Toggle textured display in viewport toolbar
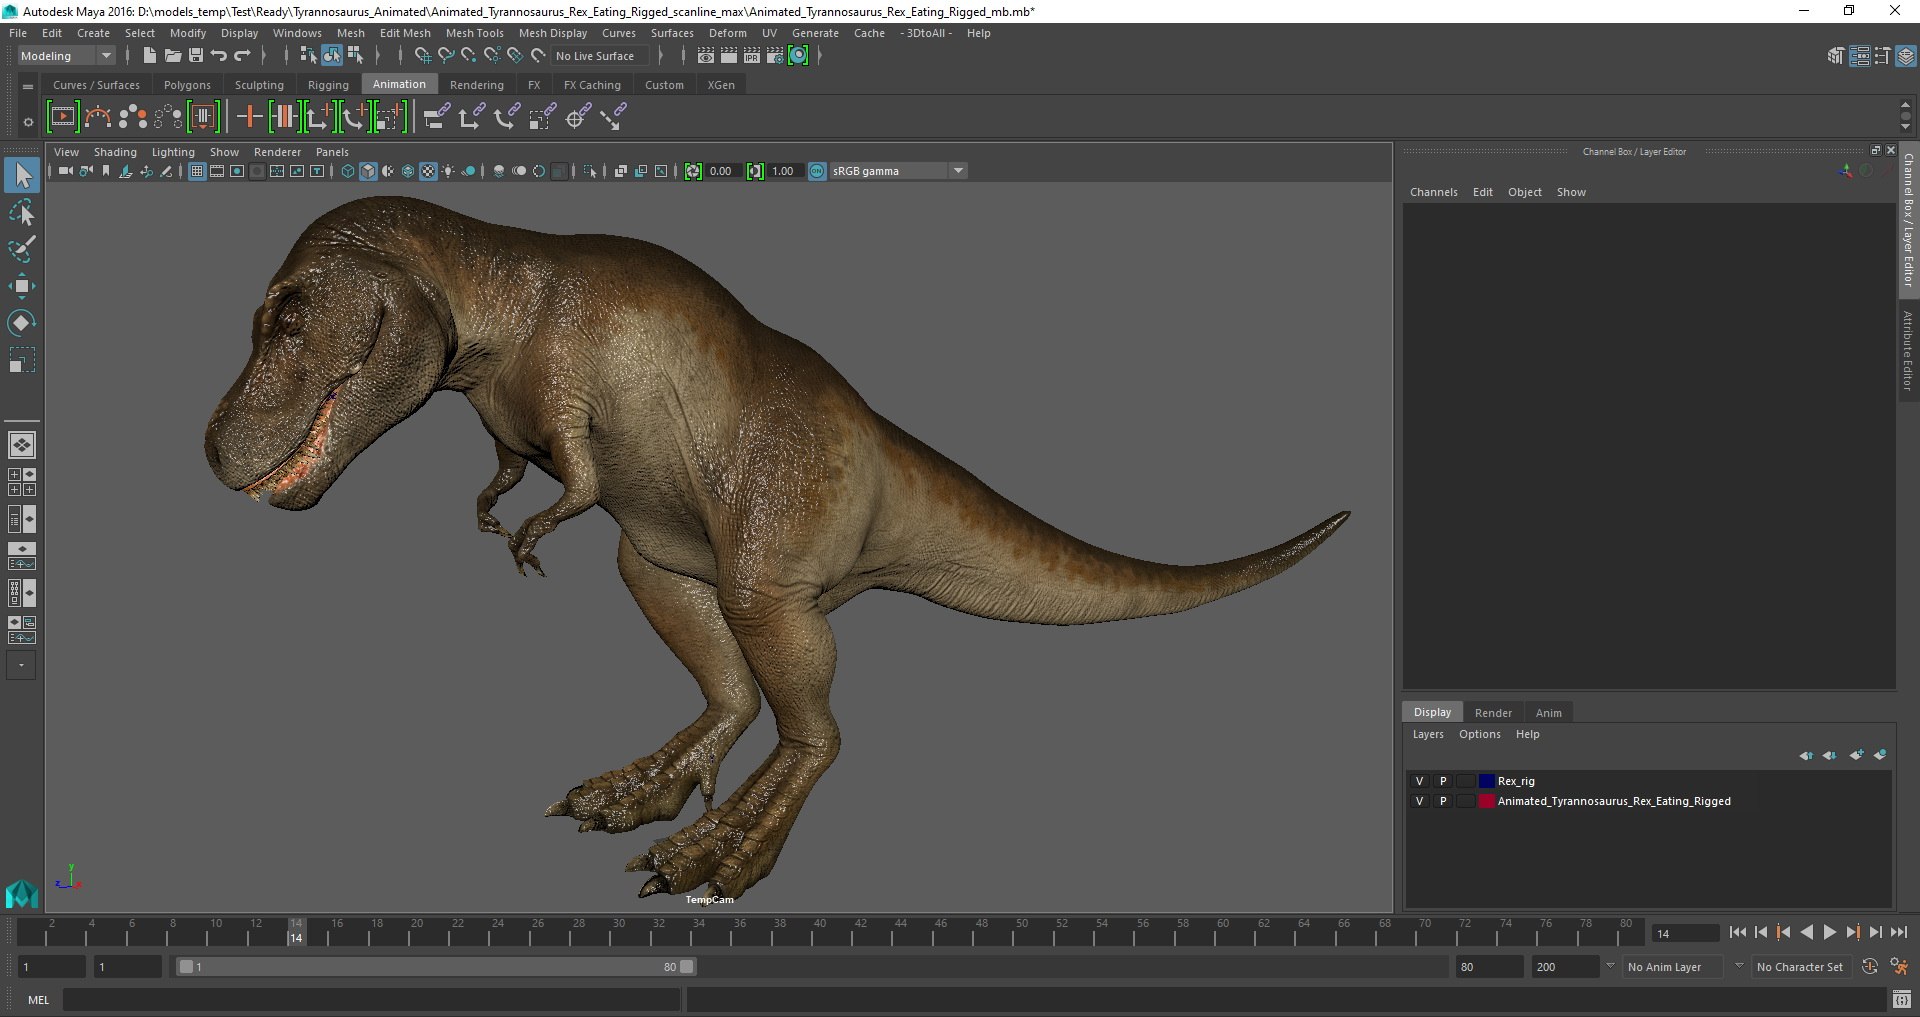This screenshot has width=1920, height=1017. click(428, 171)
